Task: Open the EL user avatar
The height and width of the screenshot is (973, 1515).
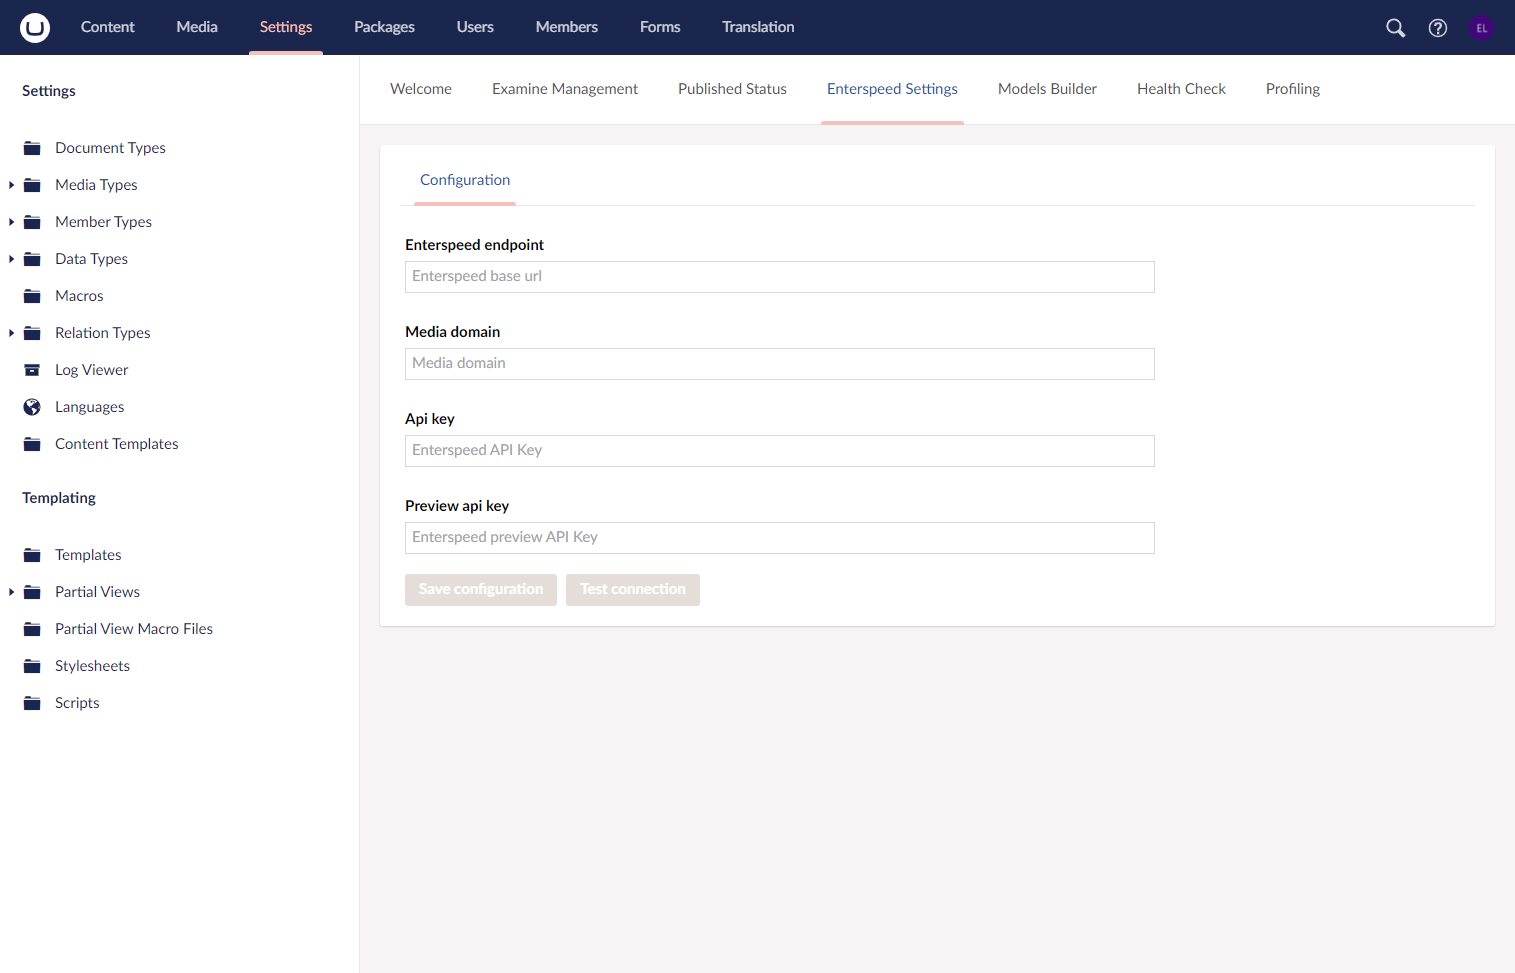Action: pos(1482,28)
